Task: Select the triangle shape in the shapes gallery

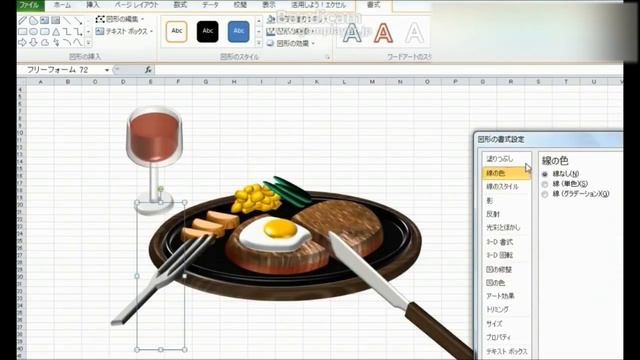Action: pos(56,31)
